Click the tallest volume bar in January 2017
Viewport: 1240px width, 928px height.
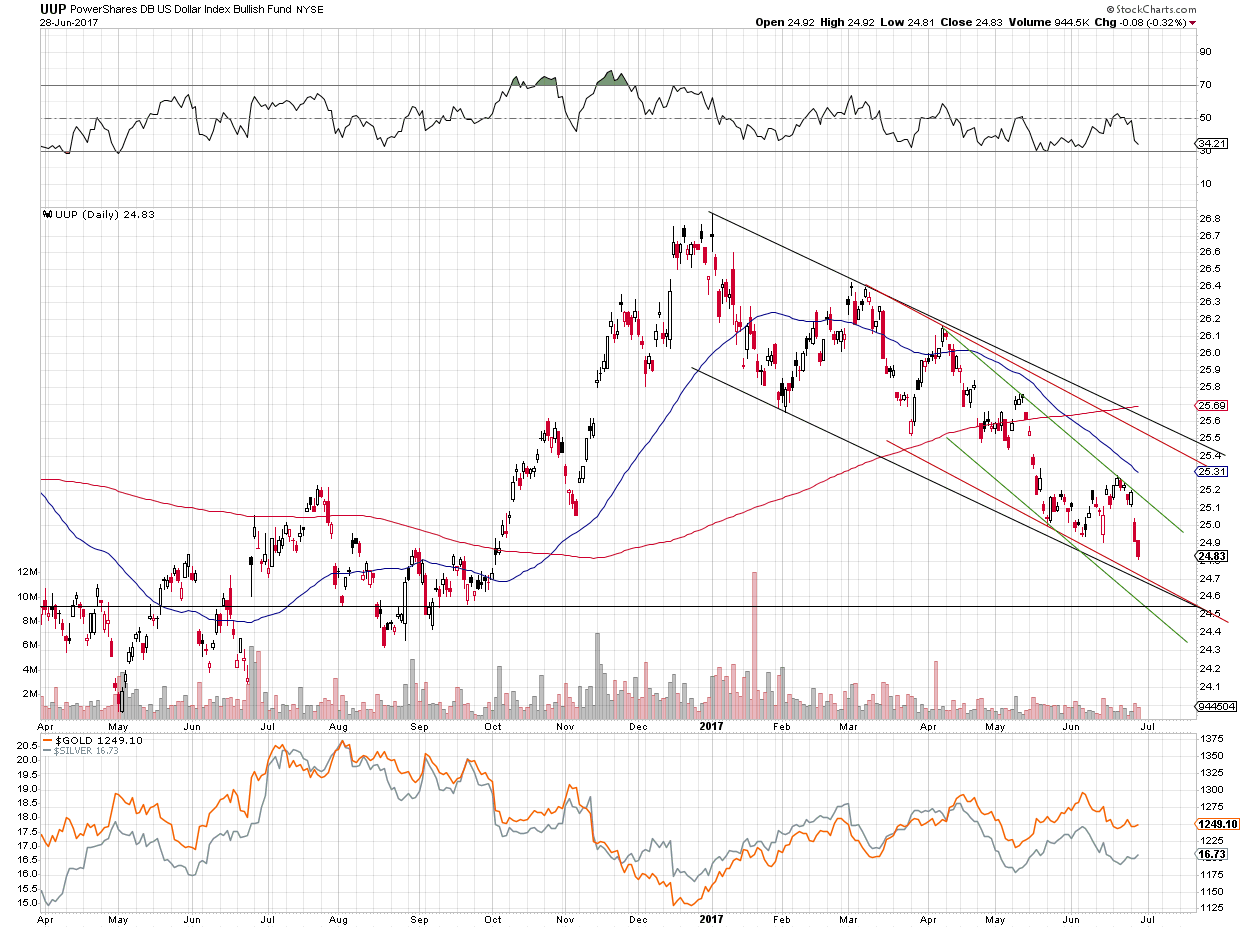click(755, 645)
